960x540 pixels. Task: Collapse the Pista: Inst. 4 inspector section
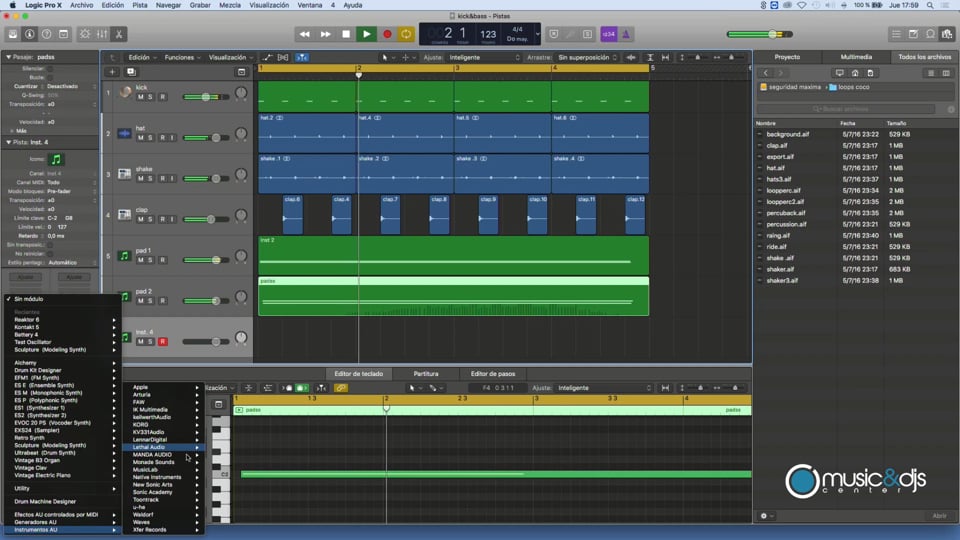(9, 142)
